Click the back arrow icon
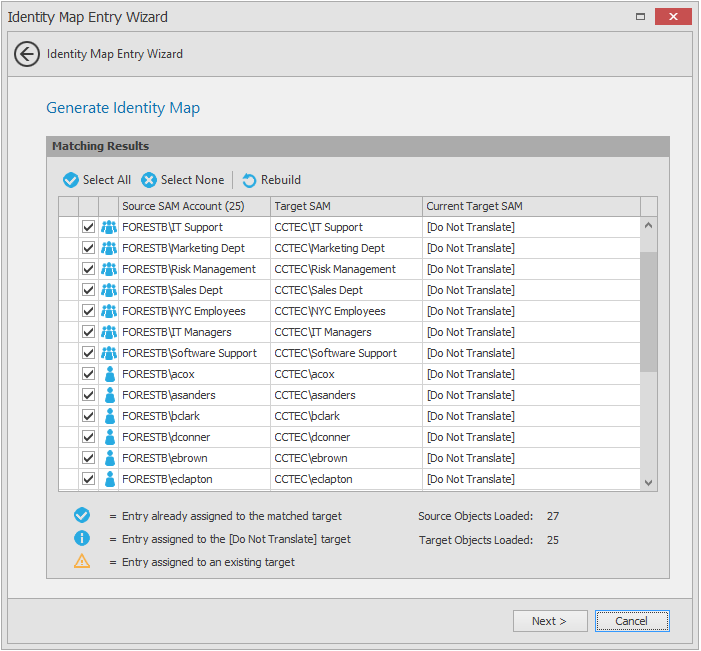Screen dimensions: 701x651 click(27, 54)
